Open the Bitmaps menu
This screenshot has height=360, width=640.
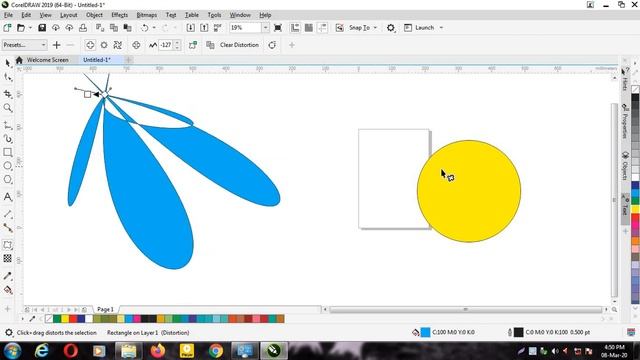click(147, 15)
